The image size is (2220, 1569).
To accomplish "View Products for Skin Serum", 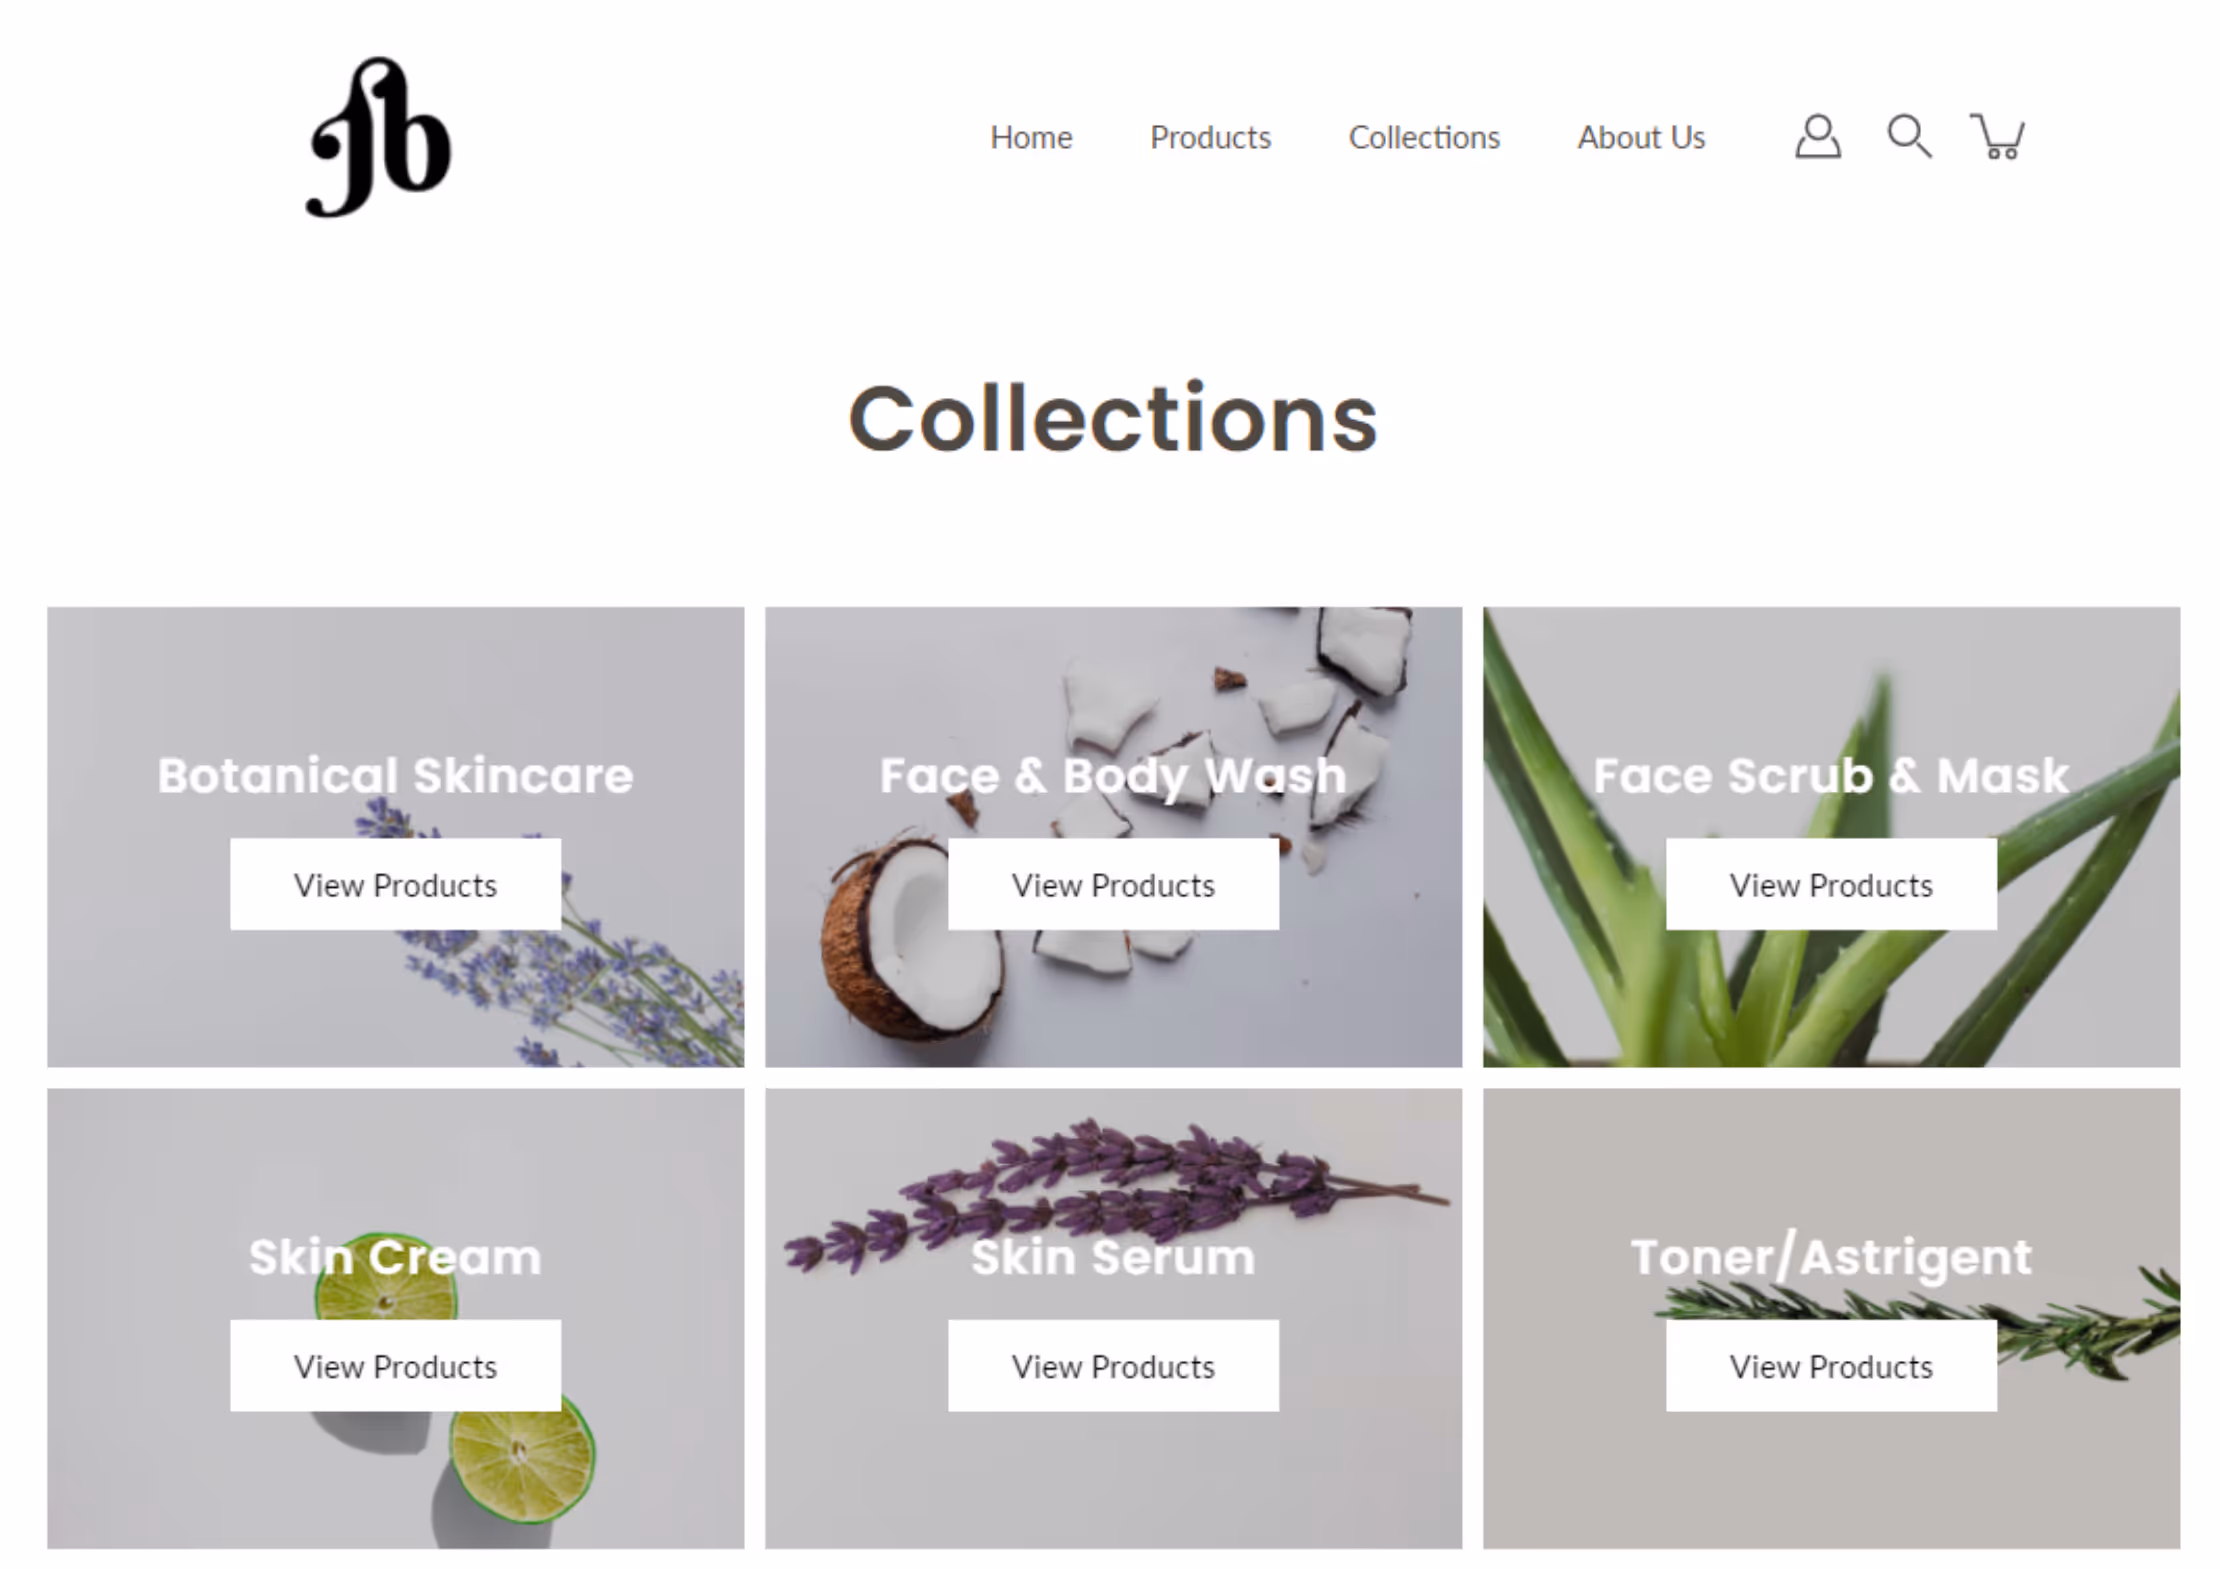I will coord(1113,1366).
